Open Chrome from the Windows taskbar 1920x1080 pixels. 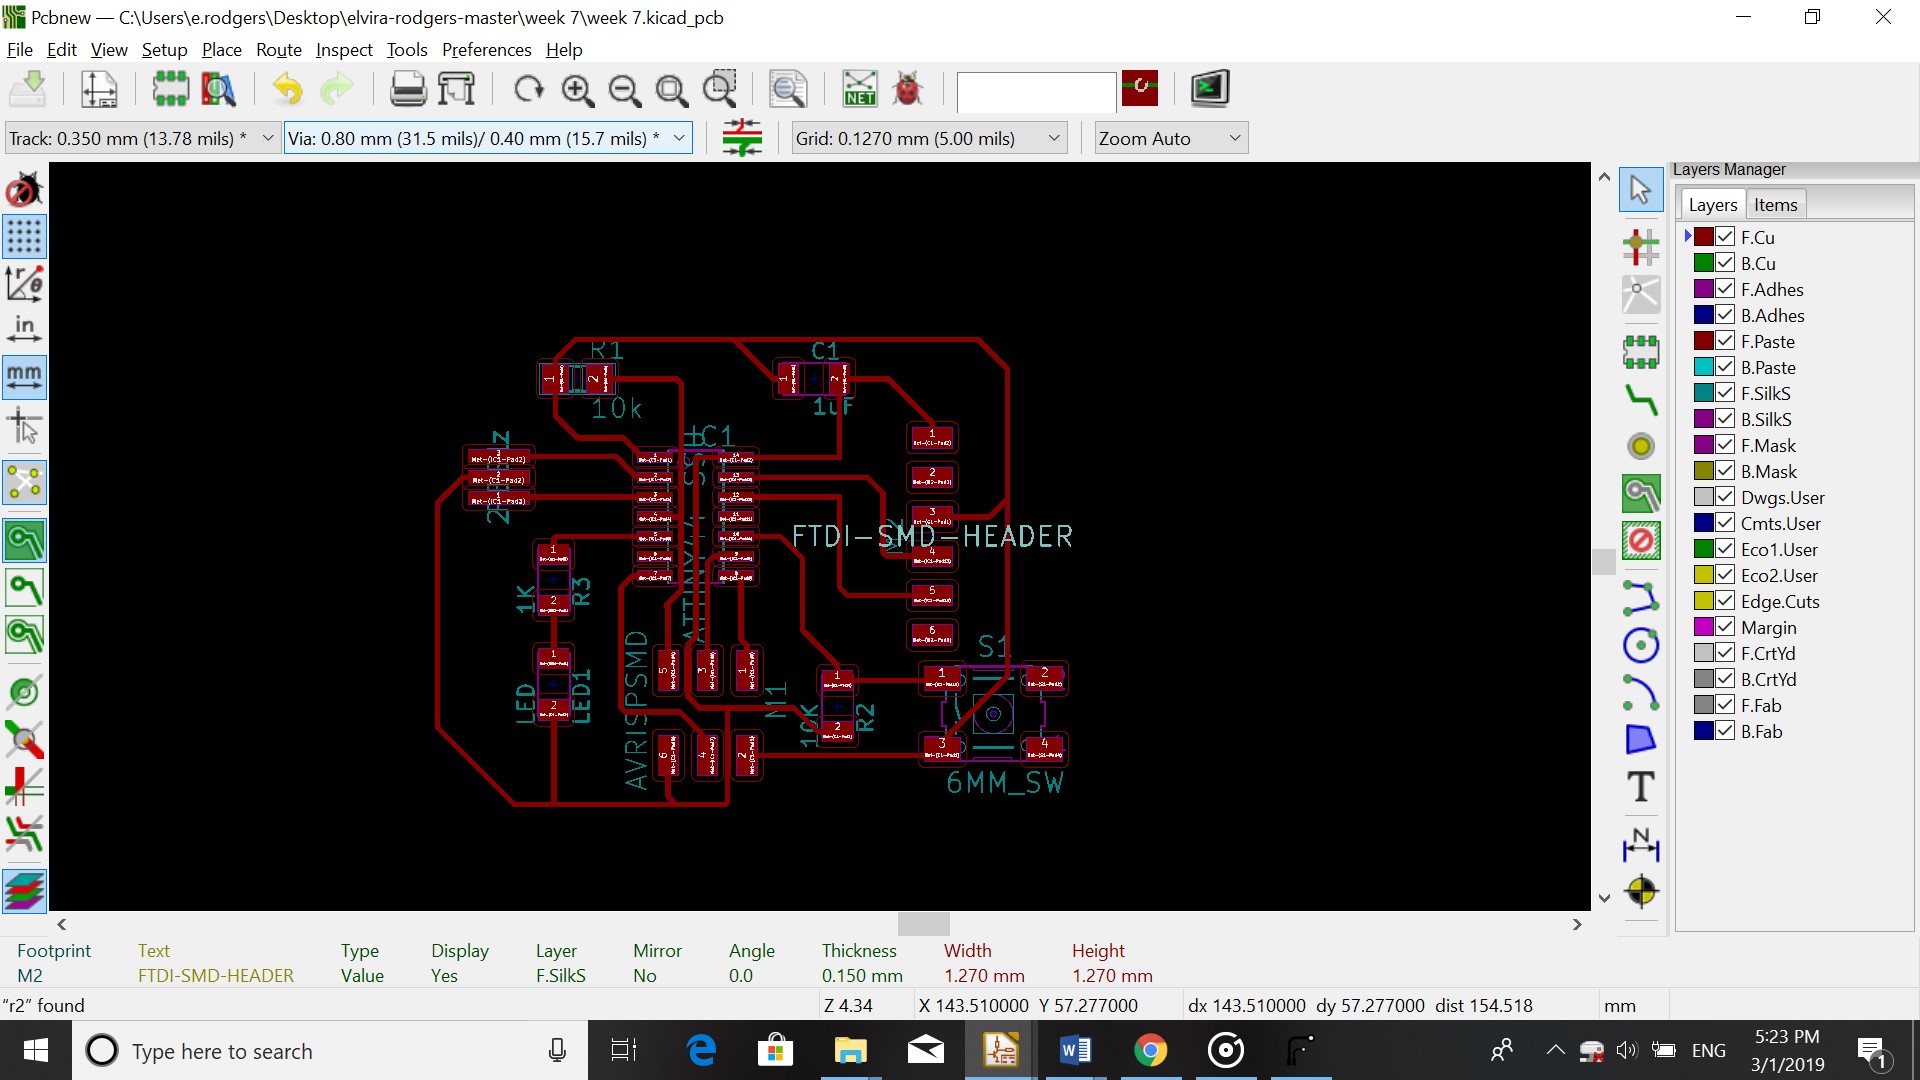(1150, 1051)
